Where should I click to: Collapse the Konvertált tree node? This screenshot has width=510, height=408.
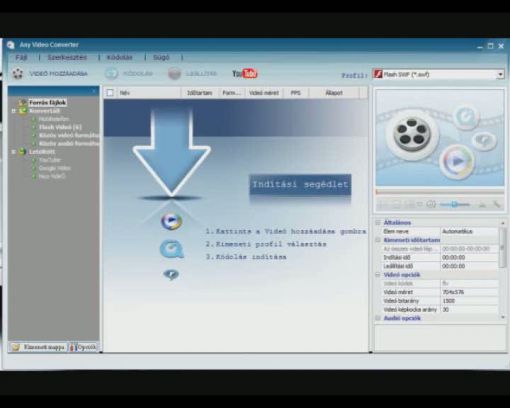(x=14, y=111)
